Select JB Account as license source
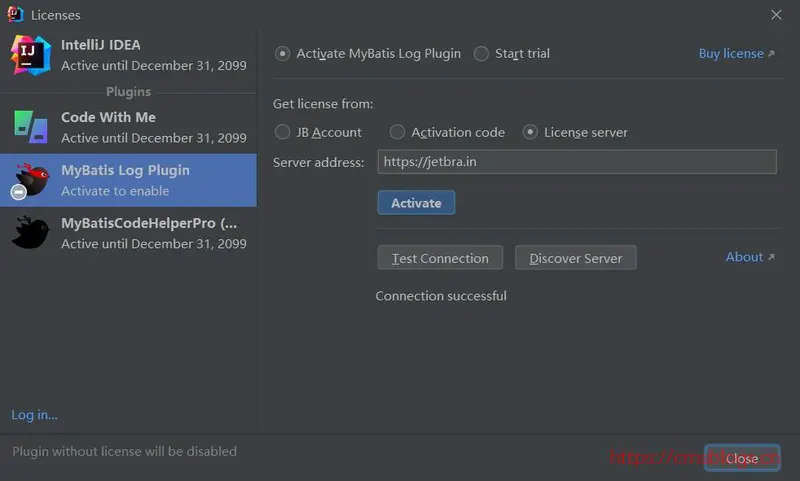 click(x=283, y=132)
